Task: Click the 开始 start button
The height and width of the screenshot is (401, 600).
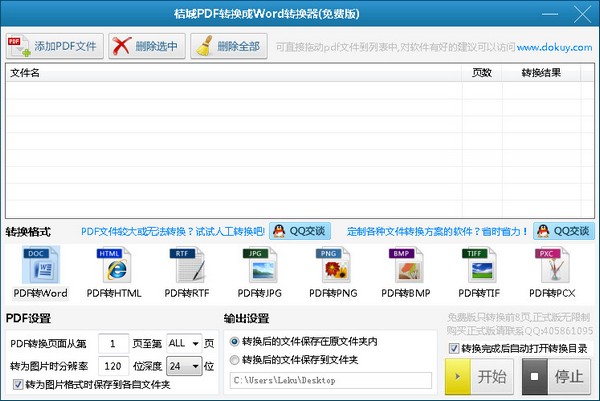Action: pyautogui.click(x=479, y=377)
